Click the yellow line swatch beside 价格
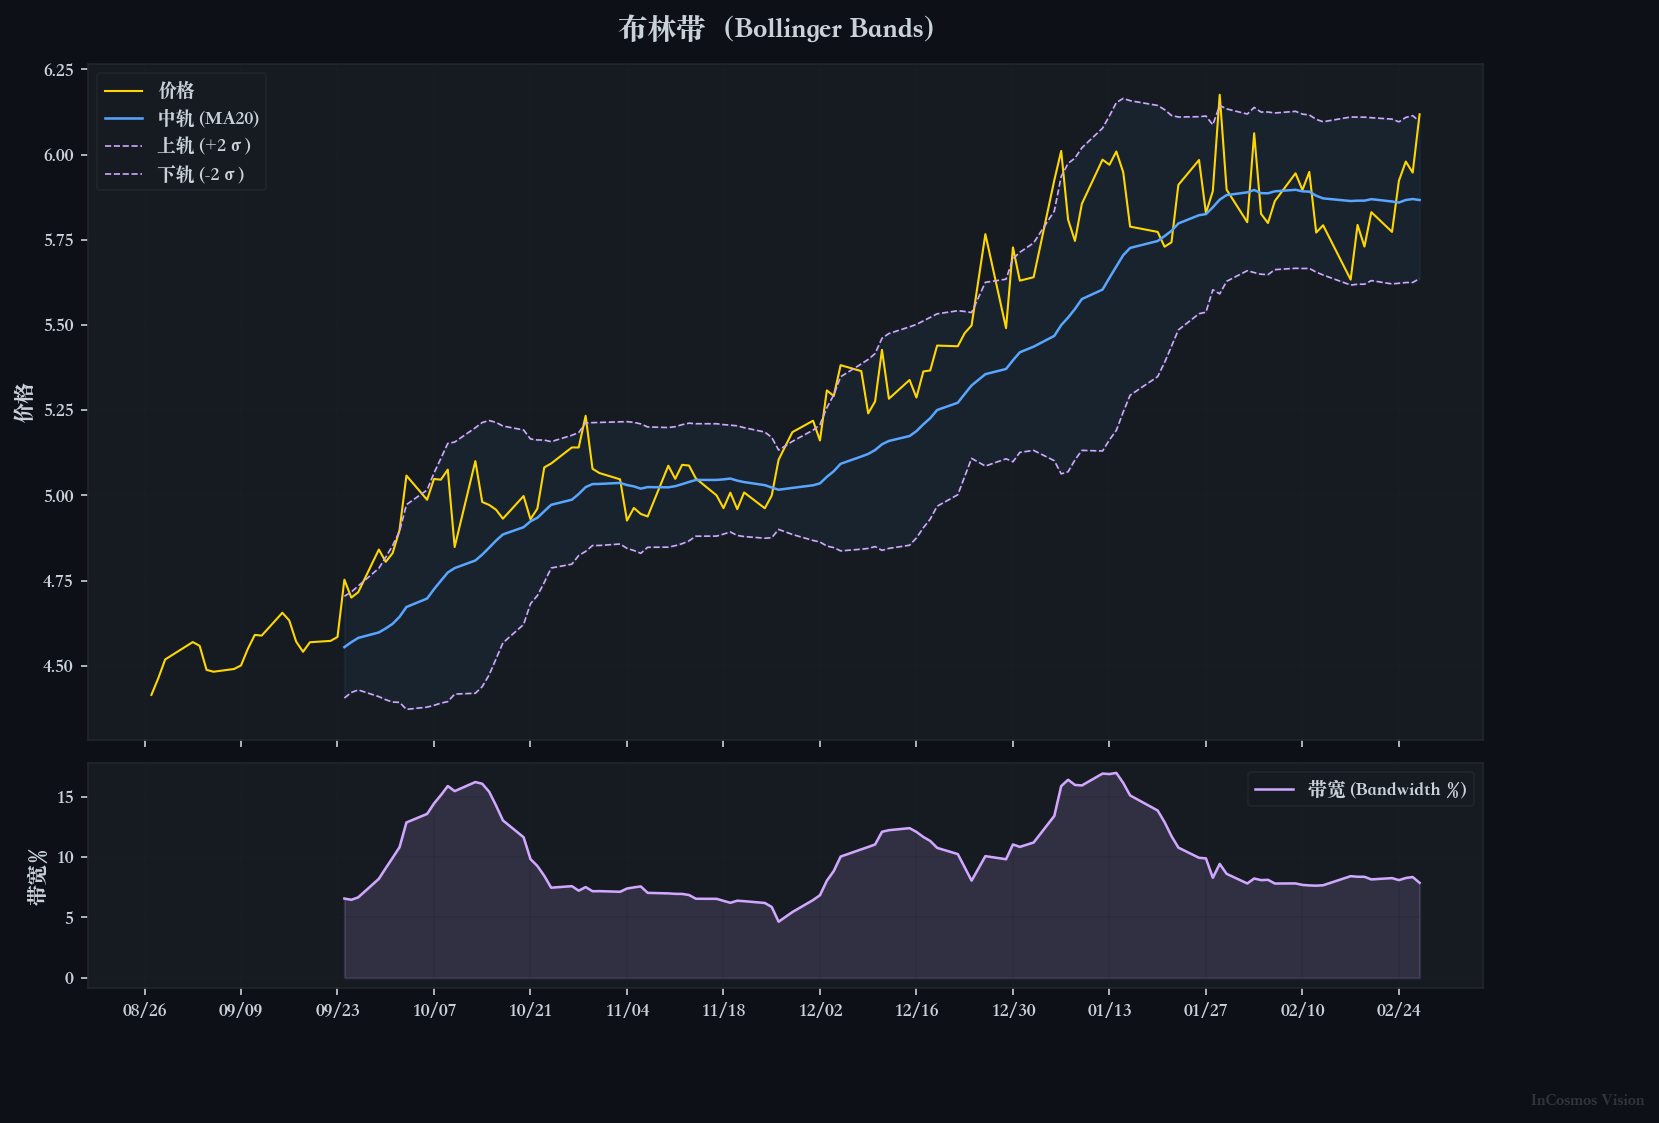The width and height of the screenshot is (1659, 1123). [123, 91]
